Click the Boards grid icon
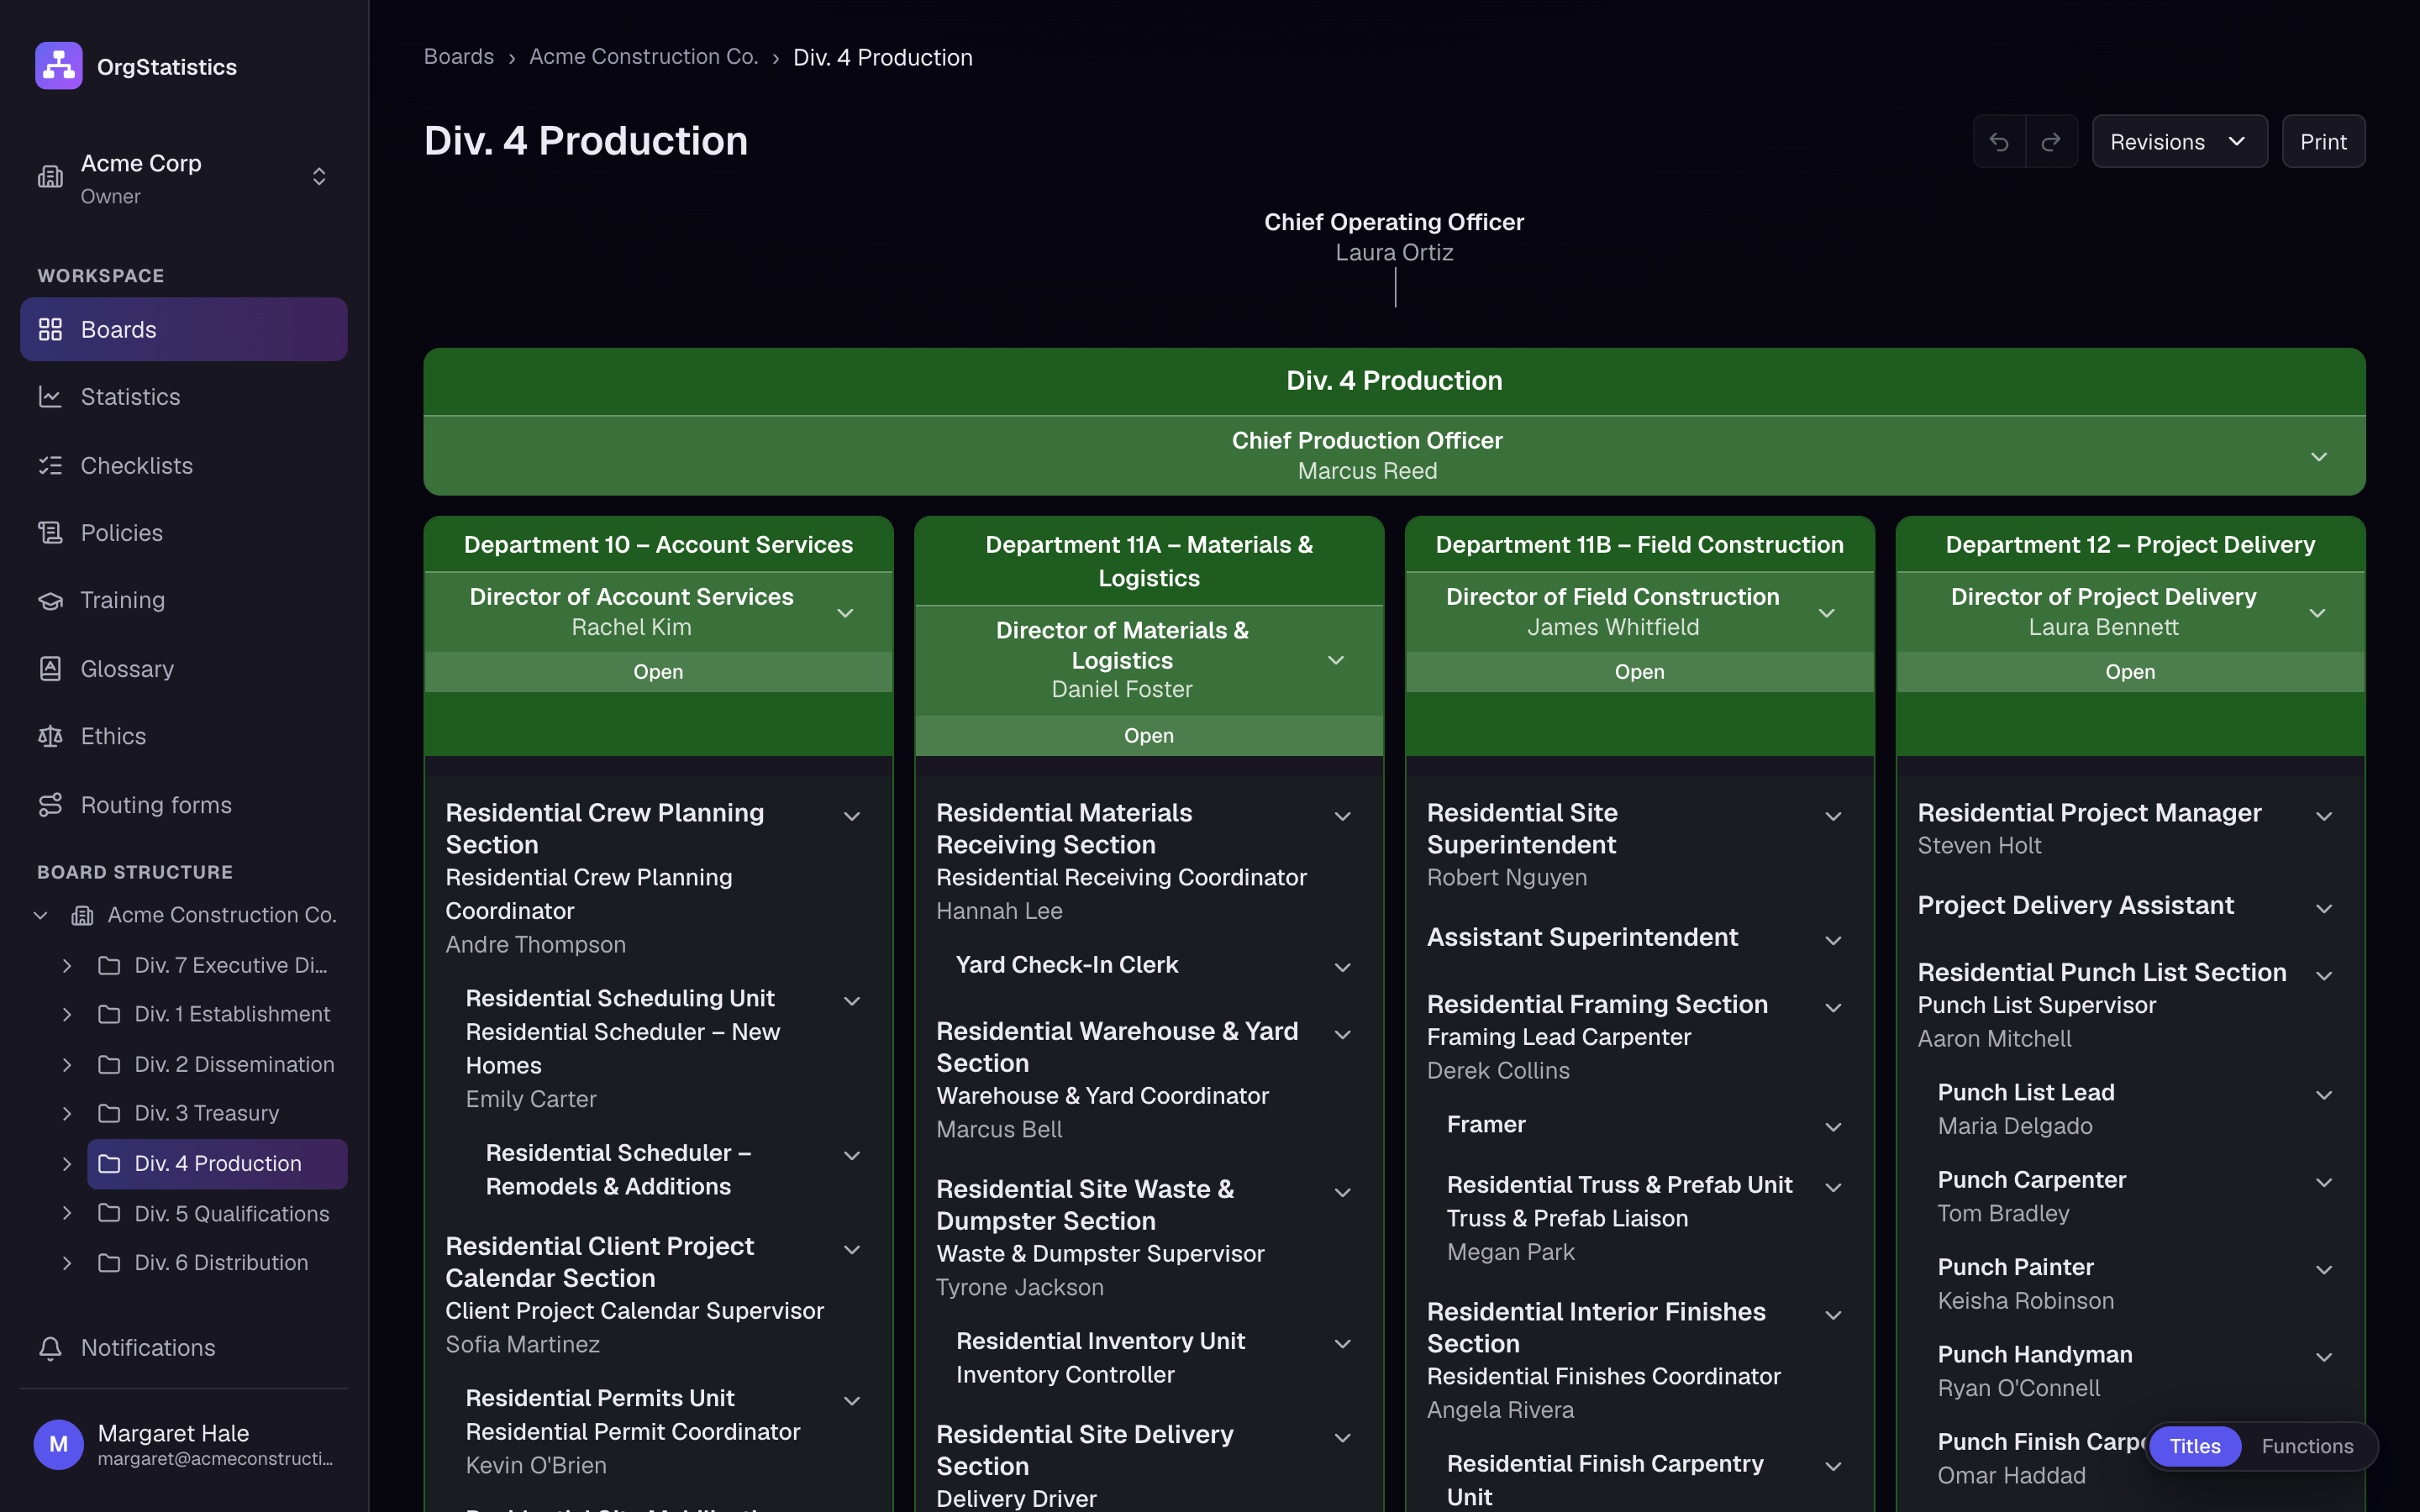2420x1512 pixels. 50,329
